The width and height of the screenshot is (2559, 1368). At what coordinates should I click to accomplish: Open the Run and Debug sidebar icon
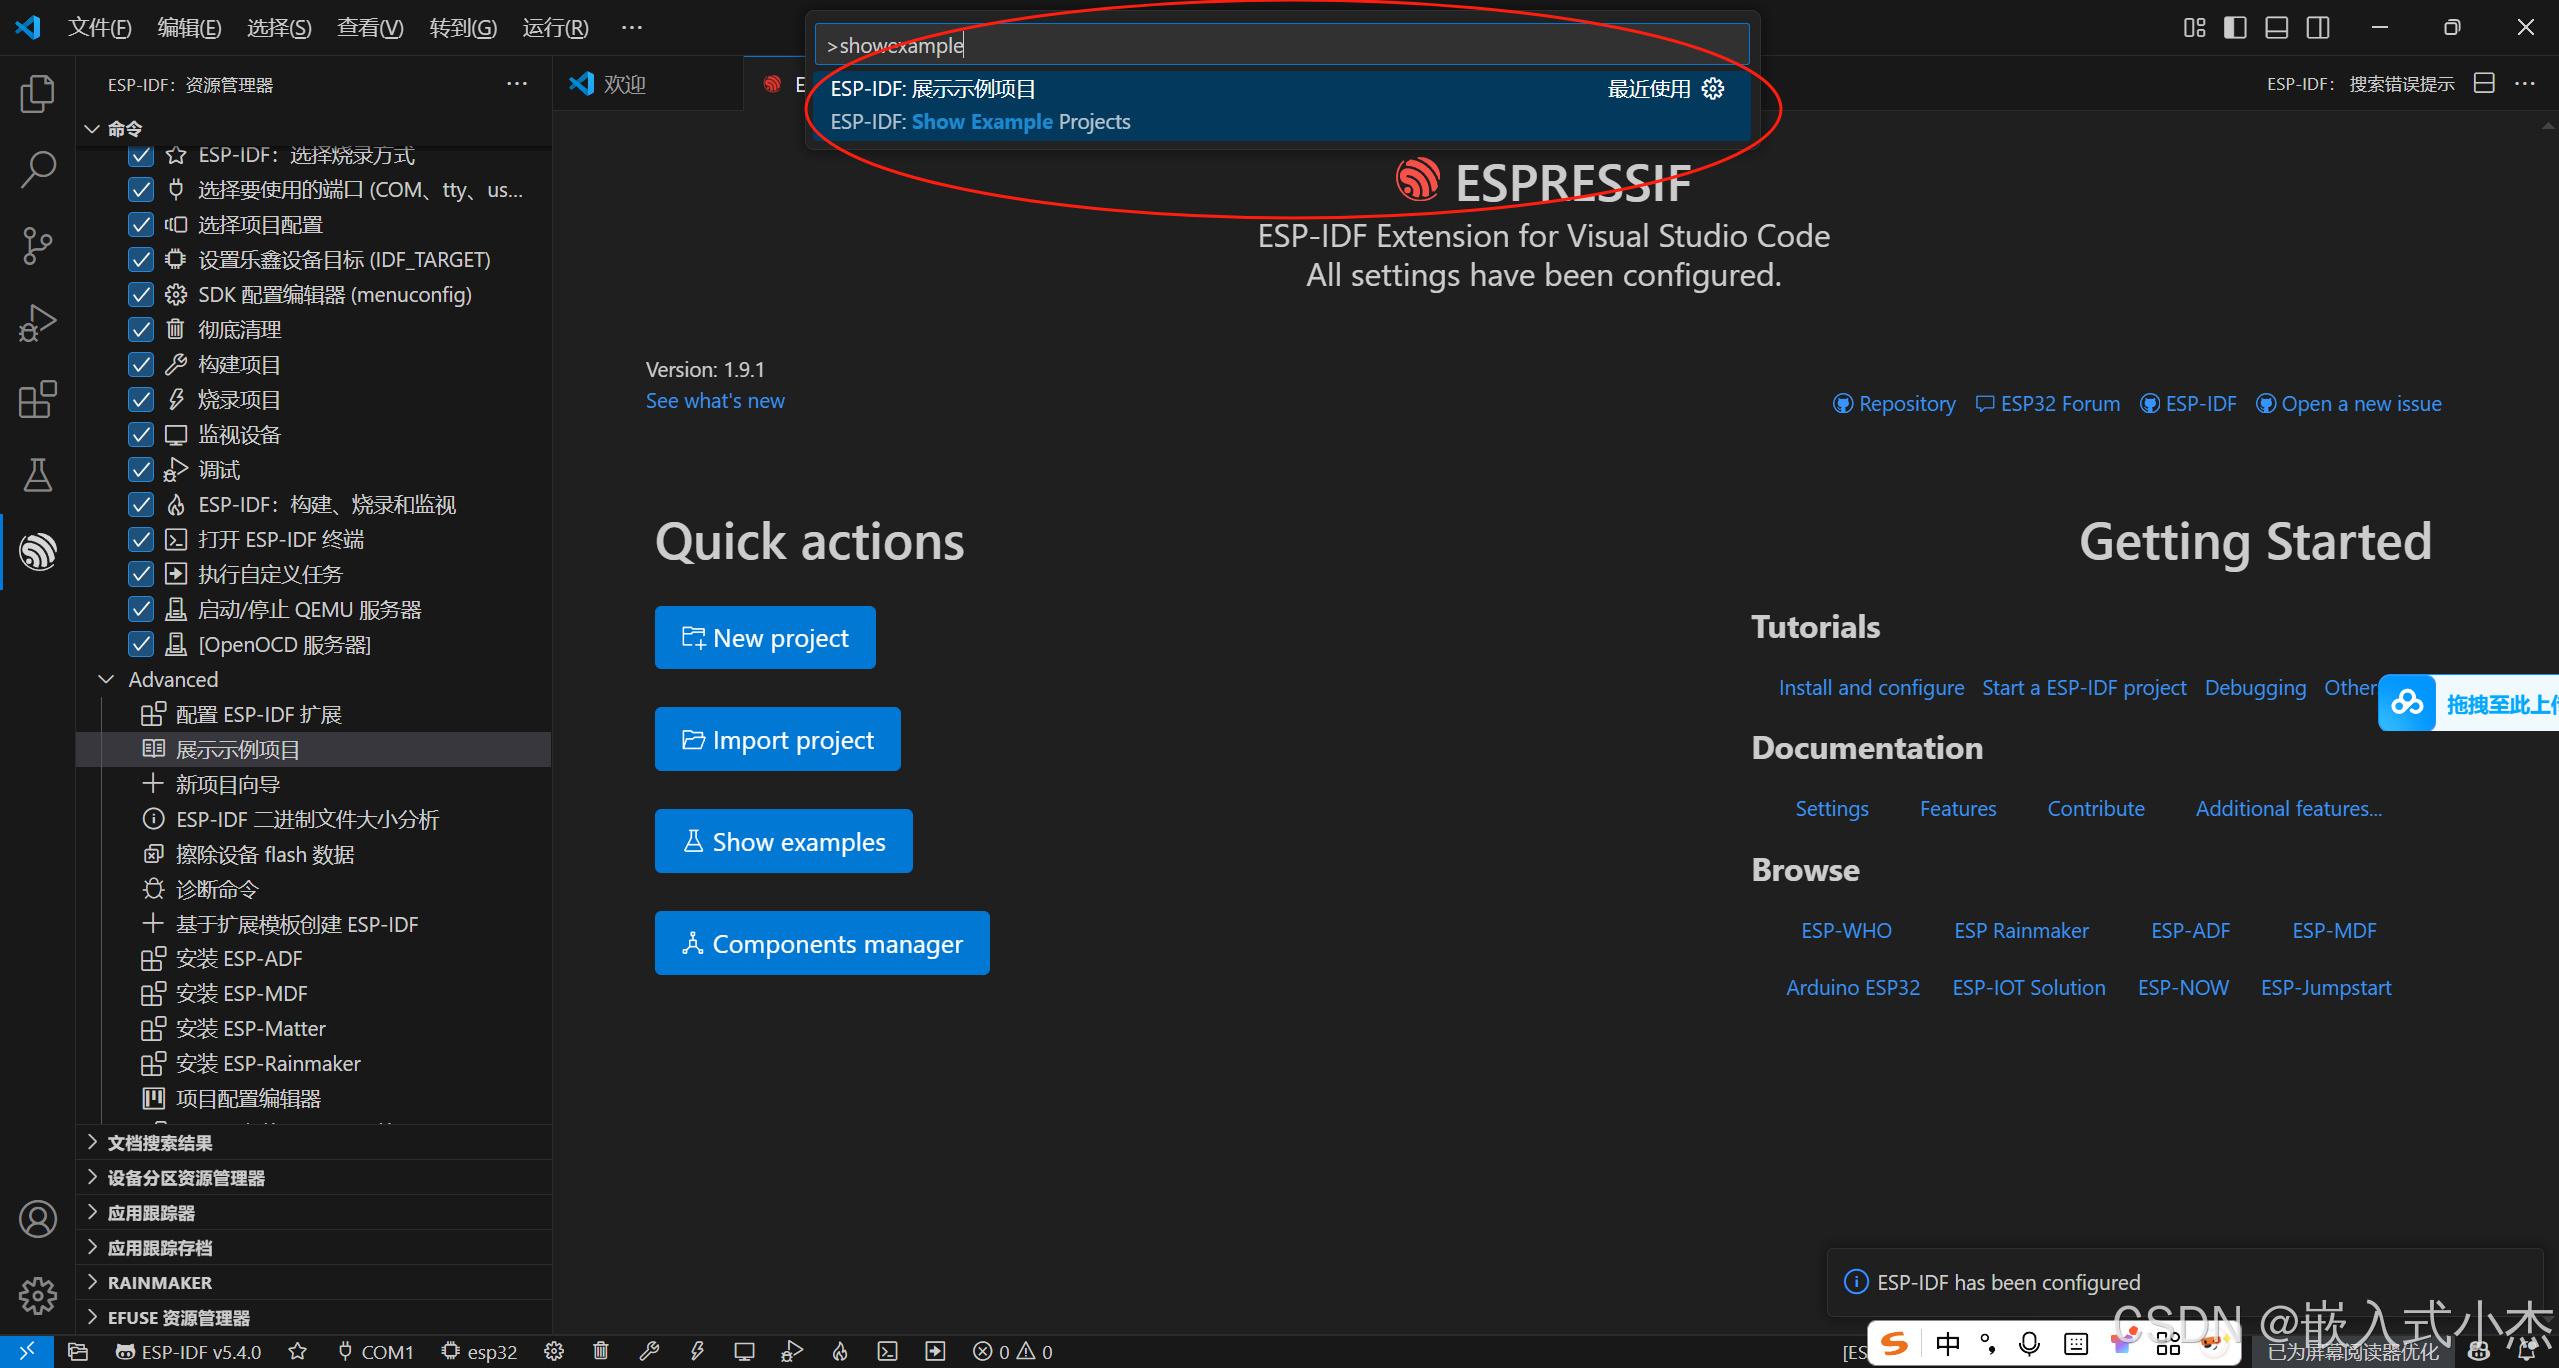coord(37,322)
